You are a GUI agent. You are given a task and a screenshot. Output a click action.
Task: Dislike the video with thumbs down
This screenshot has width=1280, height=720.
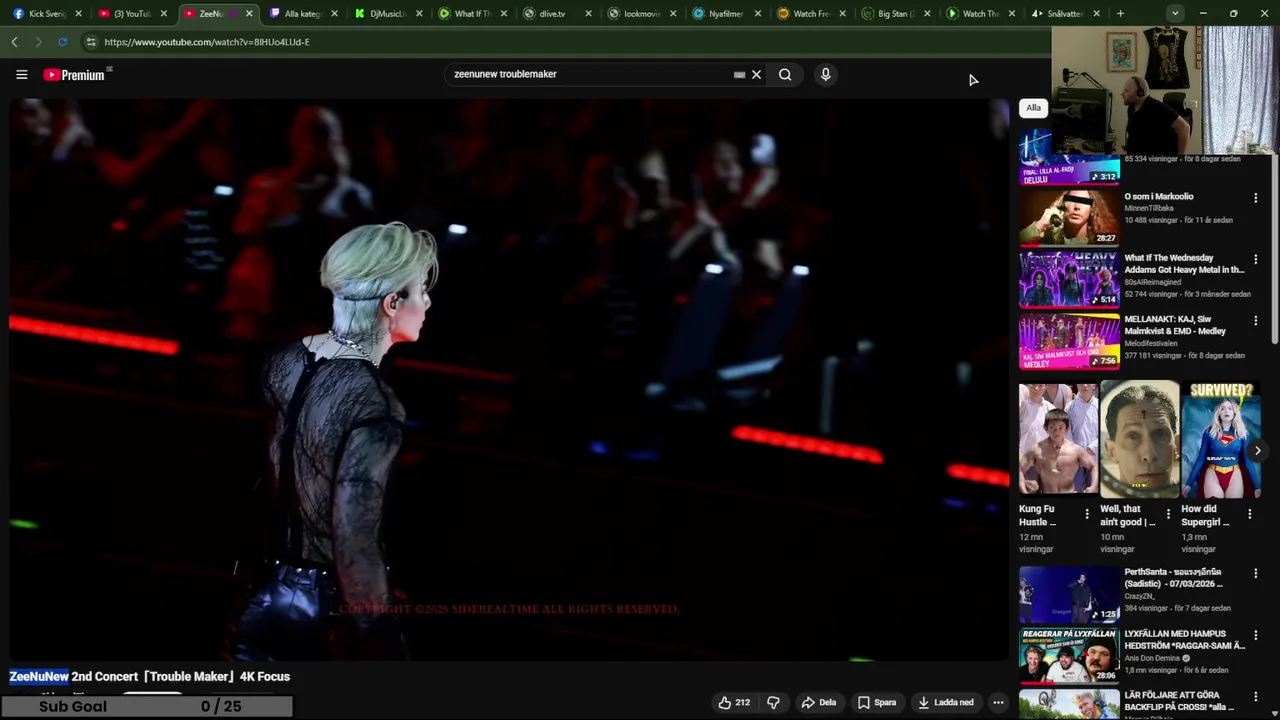(x=773, y=702)
